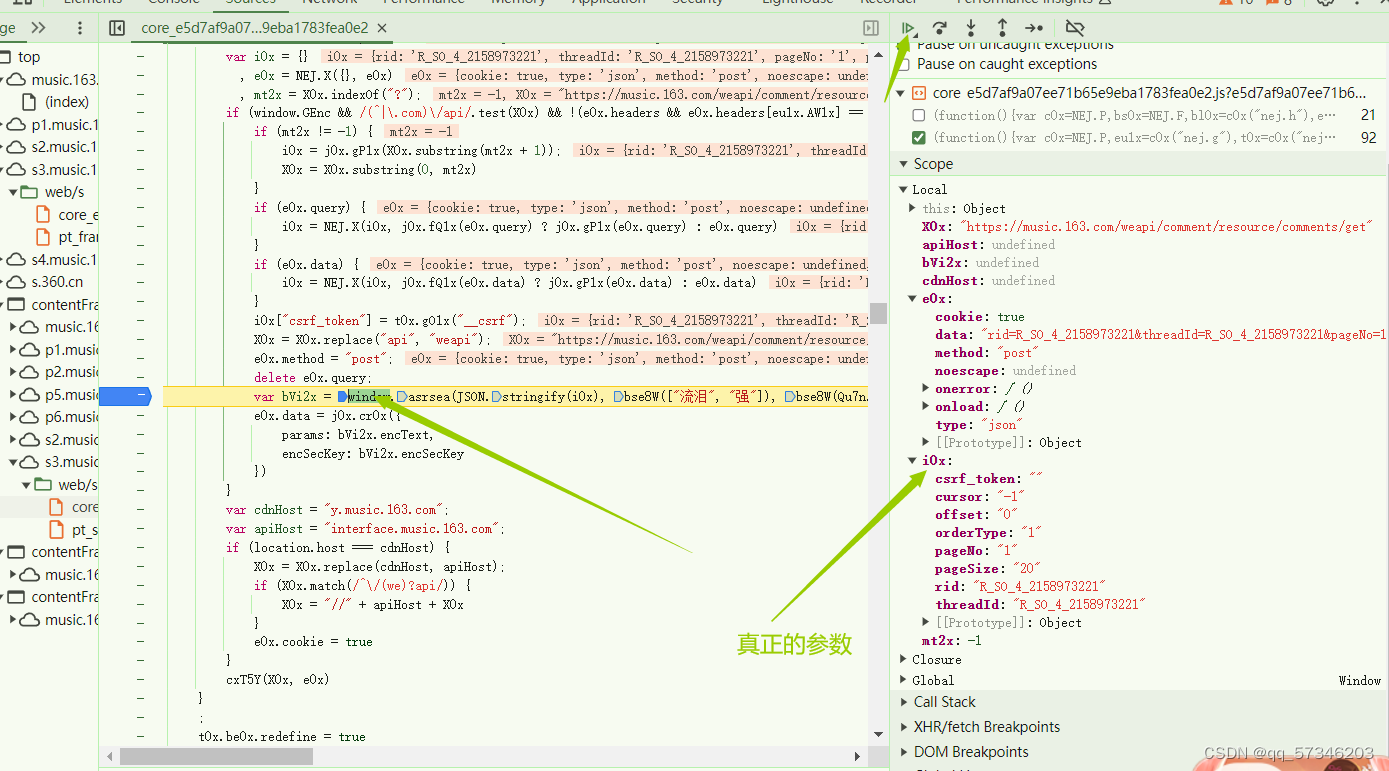Viewport: 1389px width, 771px height.
Task: Click inline breakpoint marker before window
Action: pos(343,397)
